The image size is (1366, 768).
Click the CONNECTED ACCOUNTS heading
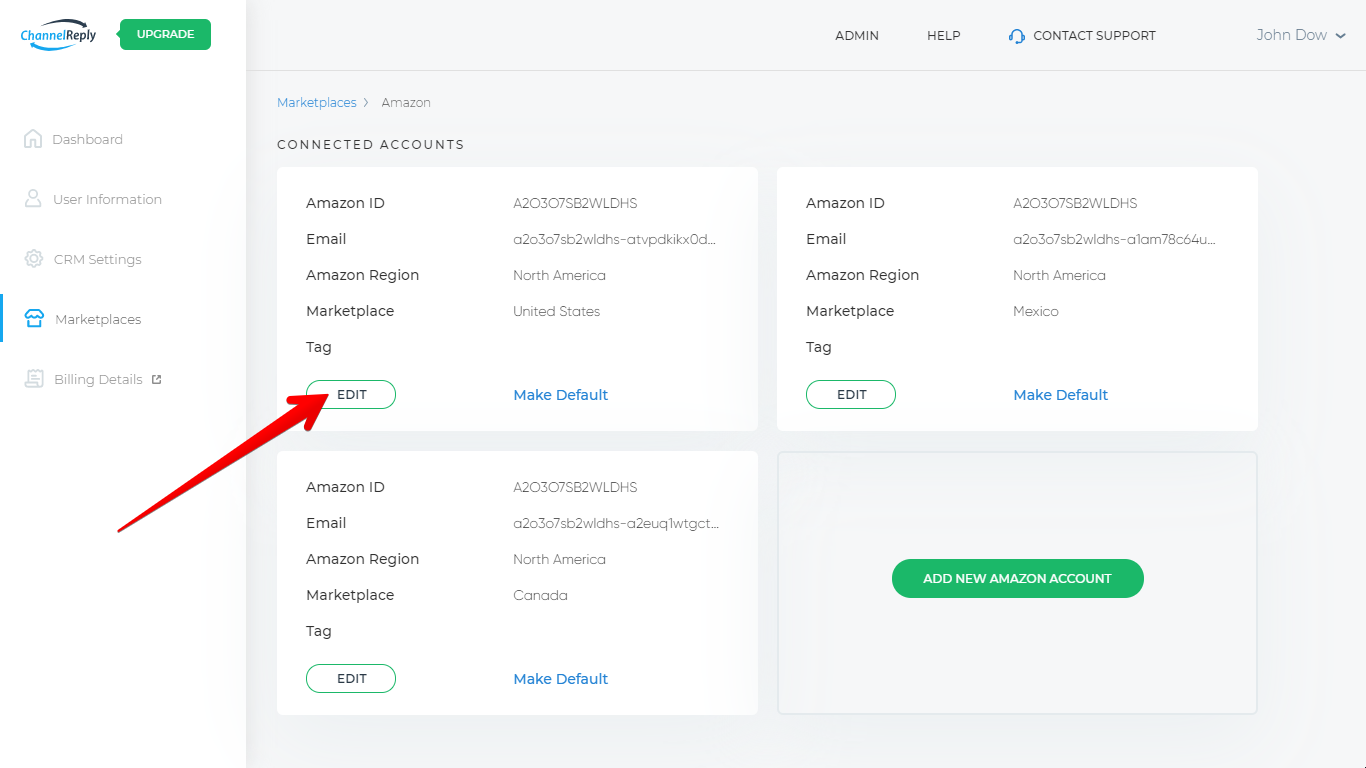pos(371,144)
